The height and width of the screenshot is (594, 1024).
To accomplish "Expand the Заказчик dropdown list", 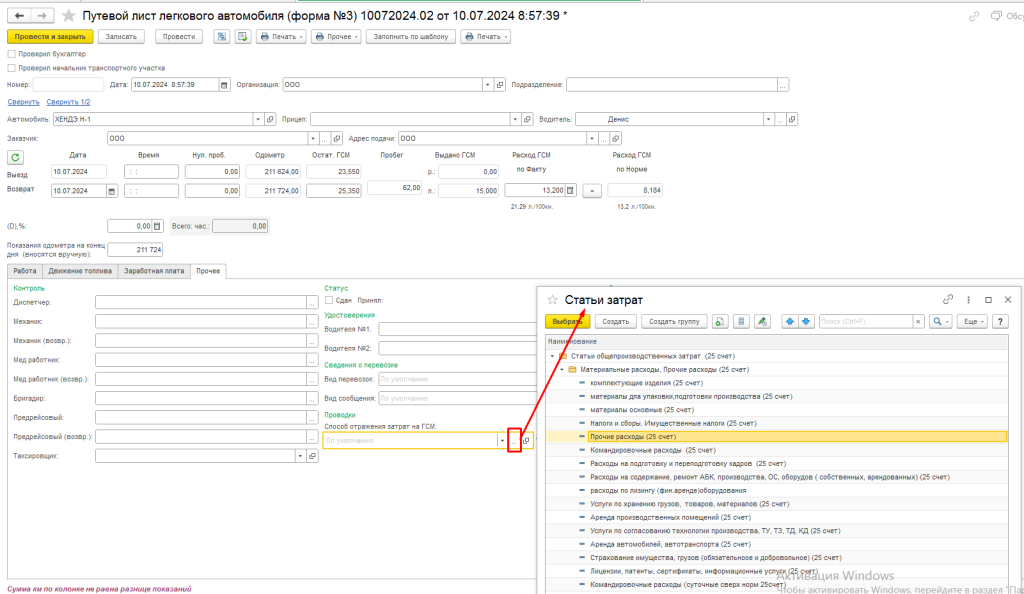I will [x=313, y=138].
